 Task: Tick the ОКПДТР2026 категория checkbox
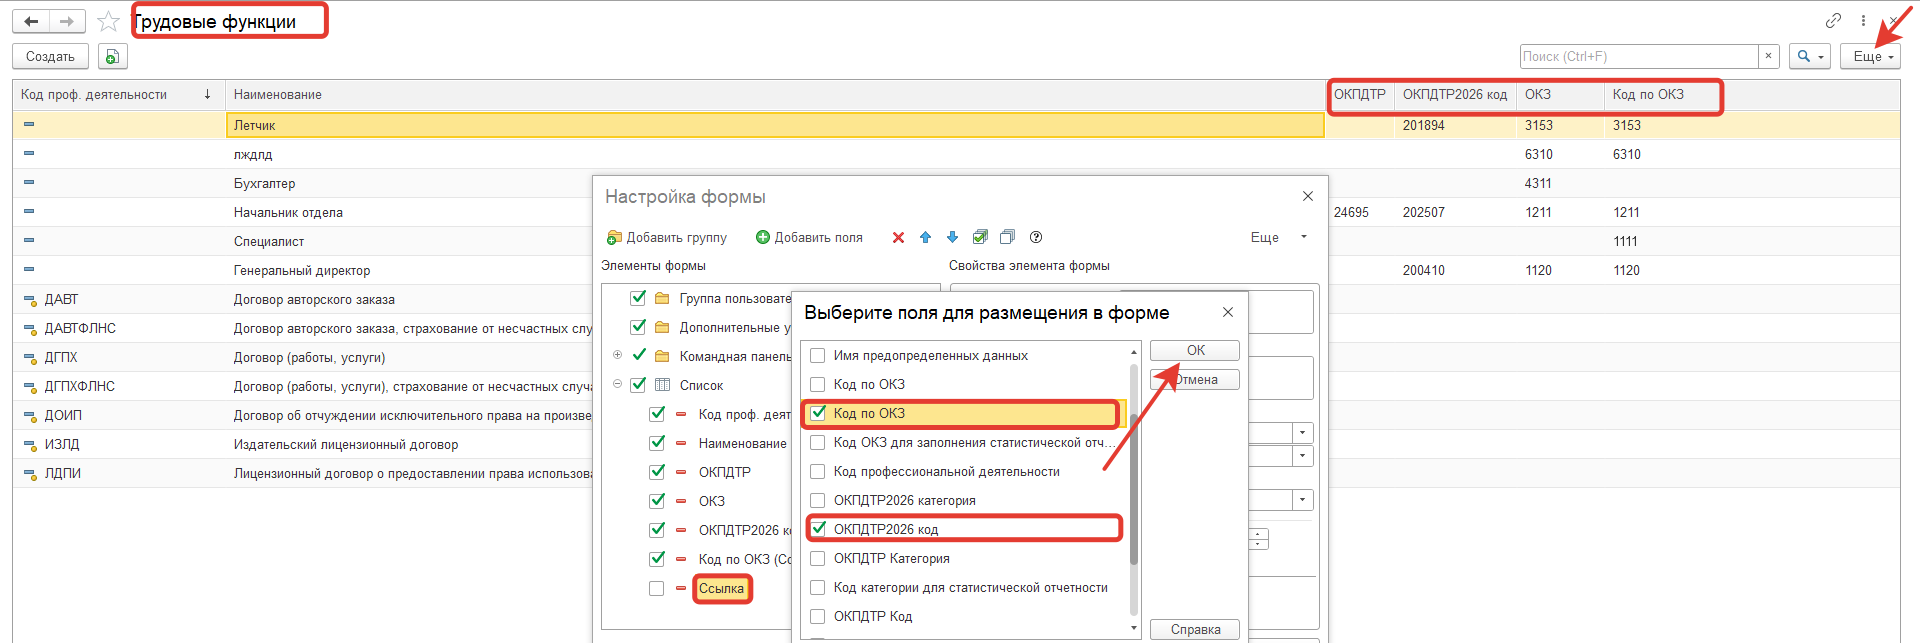818,500
